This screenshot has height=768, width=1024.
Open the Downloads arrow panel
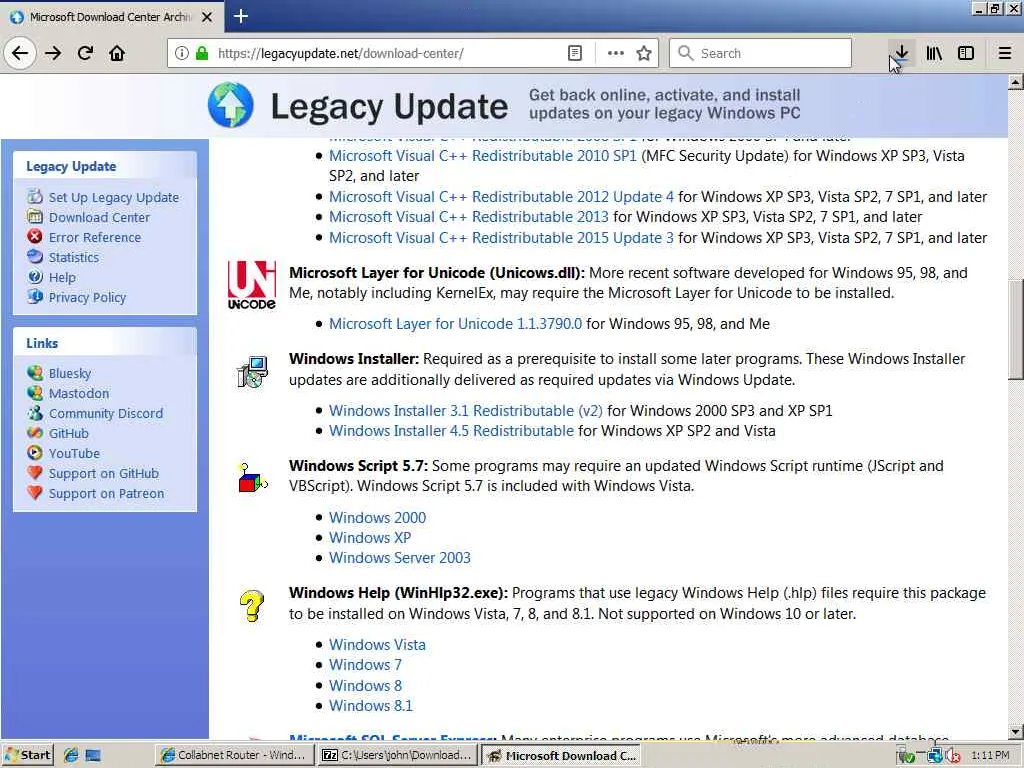[x=901, y=53]
